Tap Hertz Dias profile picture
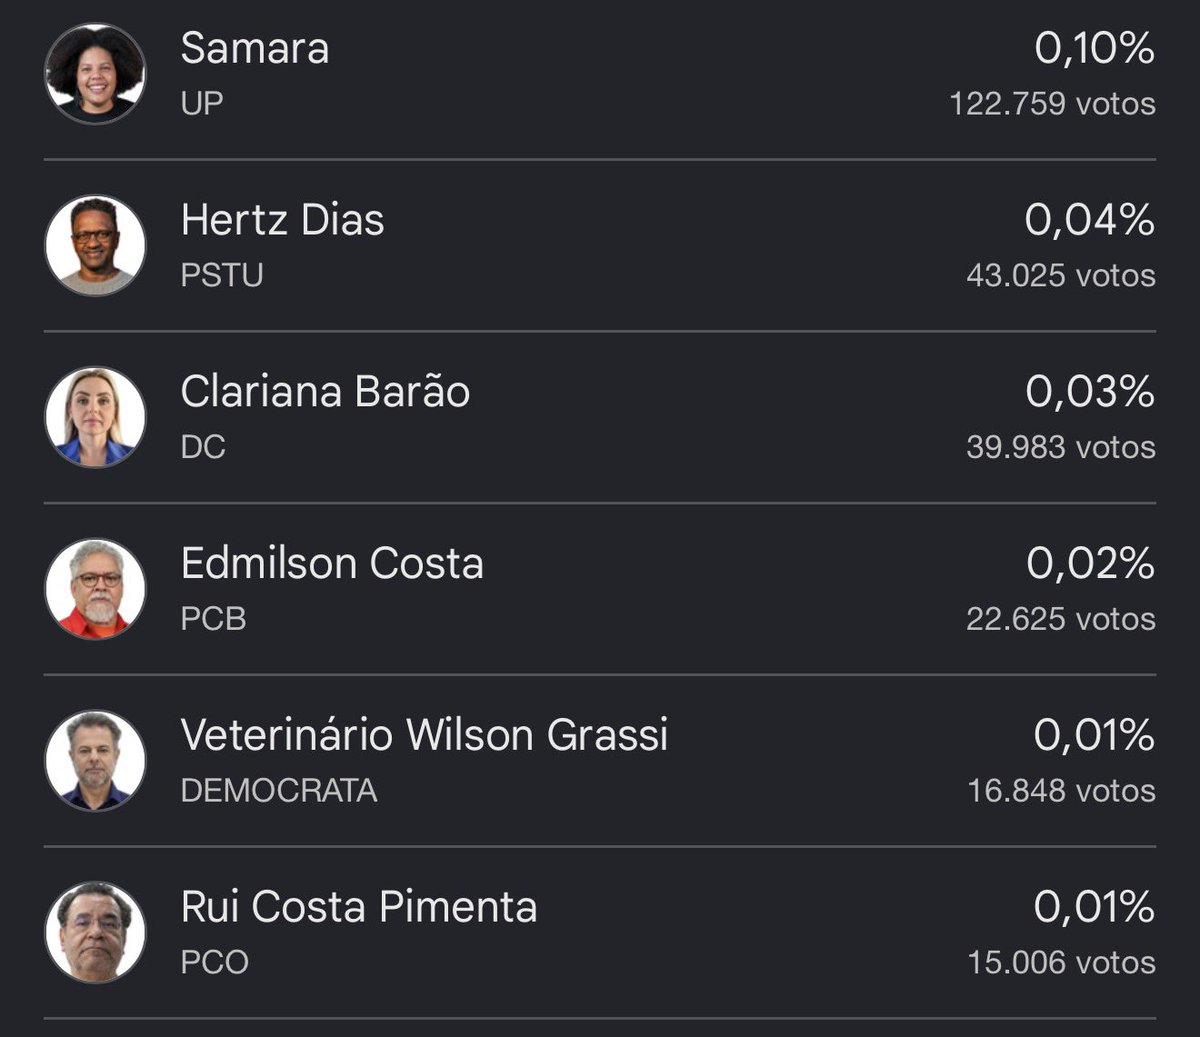This screenshot has height=1037, width=1200. click(x=95, y=245)
